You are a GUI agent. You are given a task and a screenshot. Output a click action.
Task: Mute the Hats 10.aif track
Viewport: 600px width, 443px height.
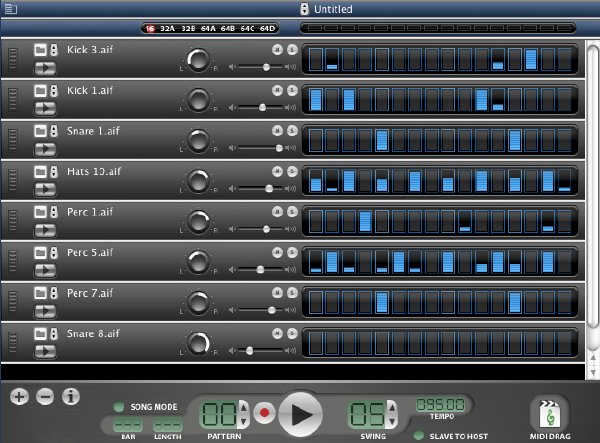pos(277,171)
